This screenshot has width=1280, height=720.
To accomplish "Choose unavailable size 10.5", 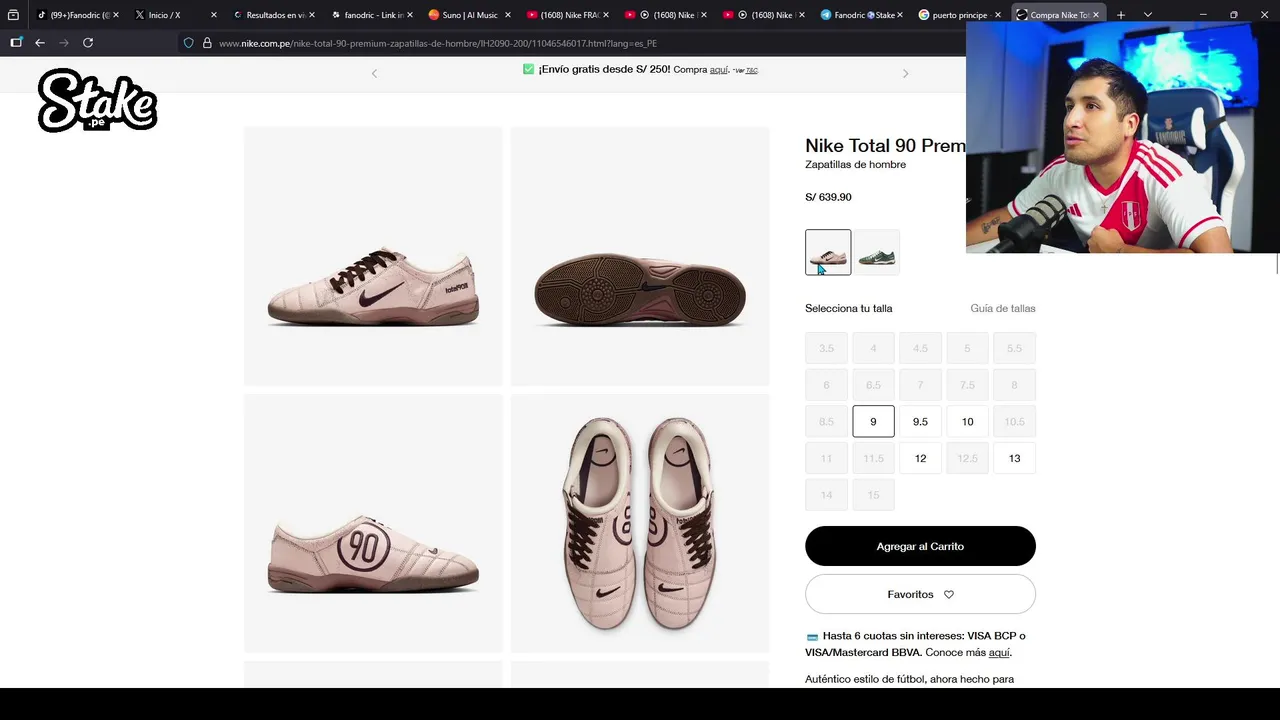I will [1014, 421].
